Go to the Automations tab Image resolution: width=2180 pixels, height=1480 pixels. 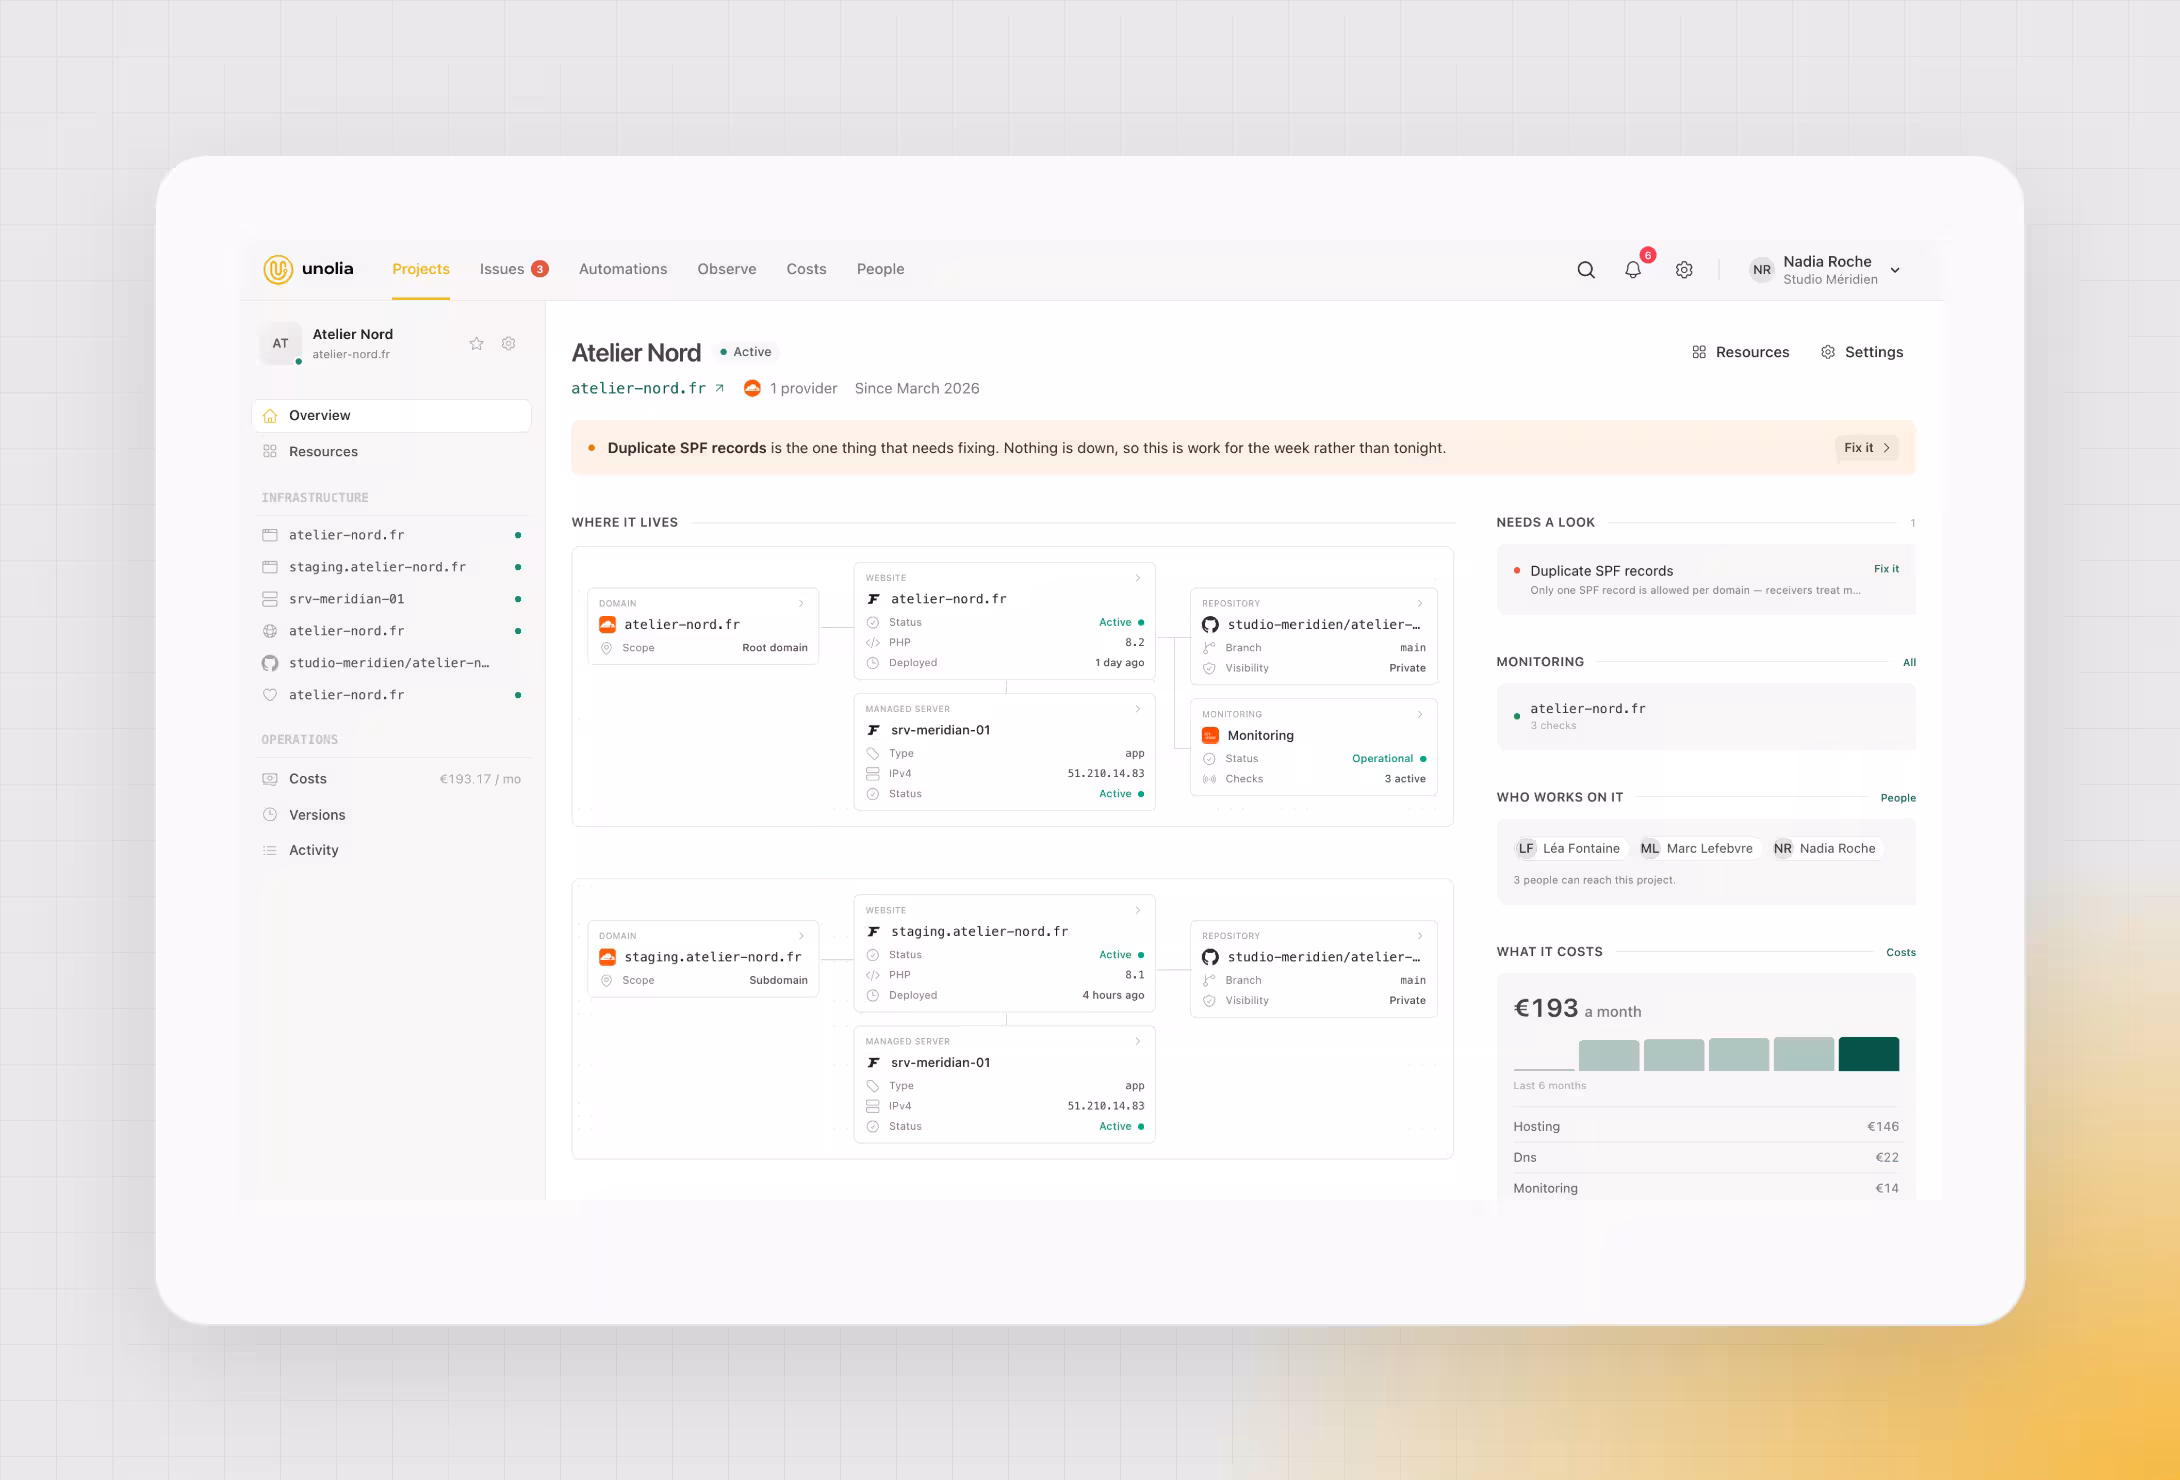(623, 269)
